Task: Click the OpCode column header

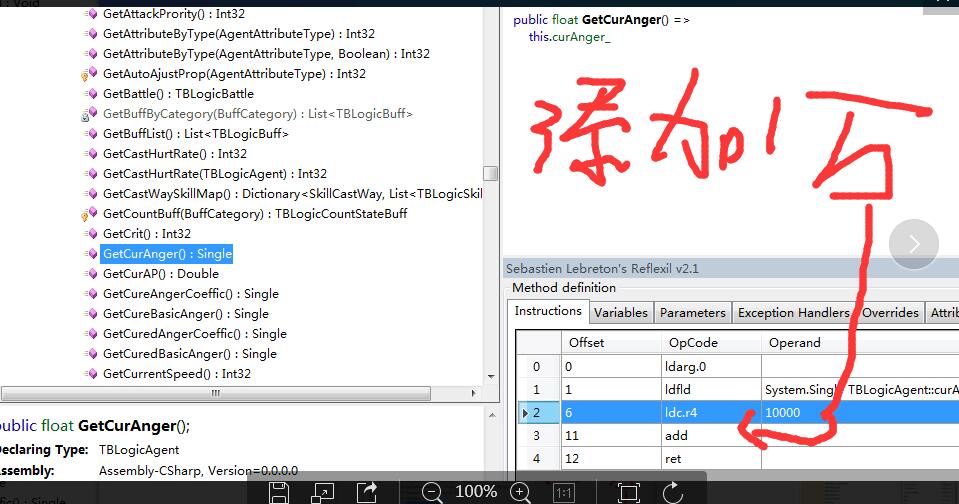Action: [711, 343]
